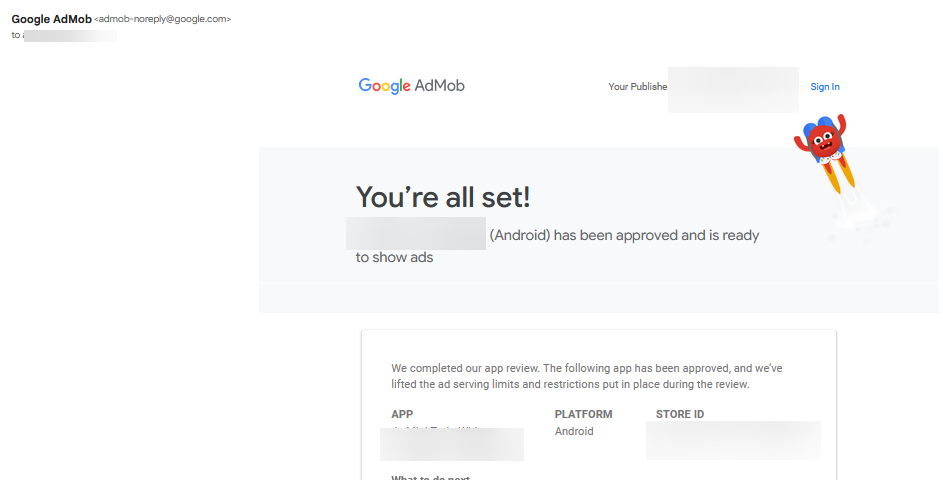Click the hidden publisher ID beside Sign In
Image resolution: width=943 pixels, height=480 pixels.
(733, 89)
